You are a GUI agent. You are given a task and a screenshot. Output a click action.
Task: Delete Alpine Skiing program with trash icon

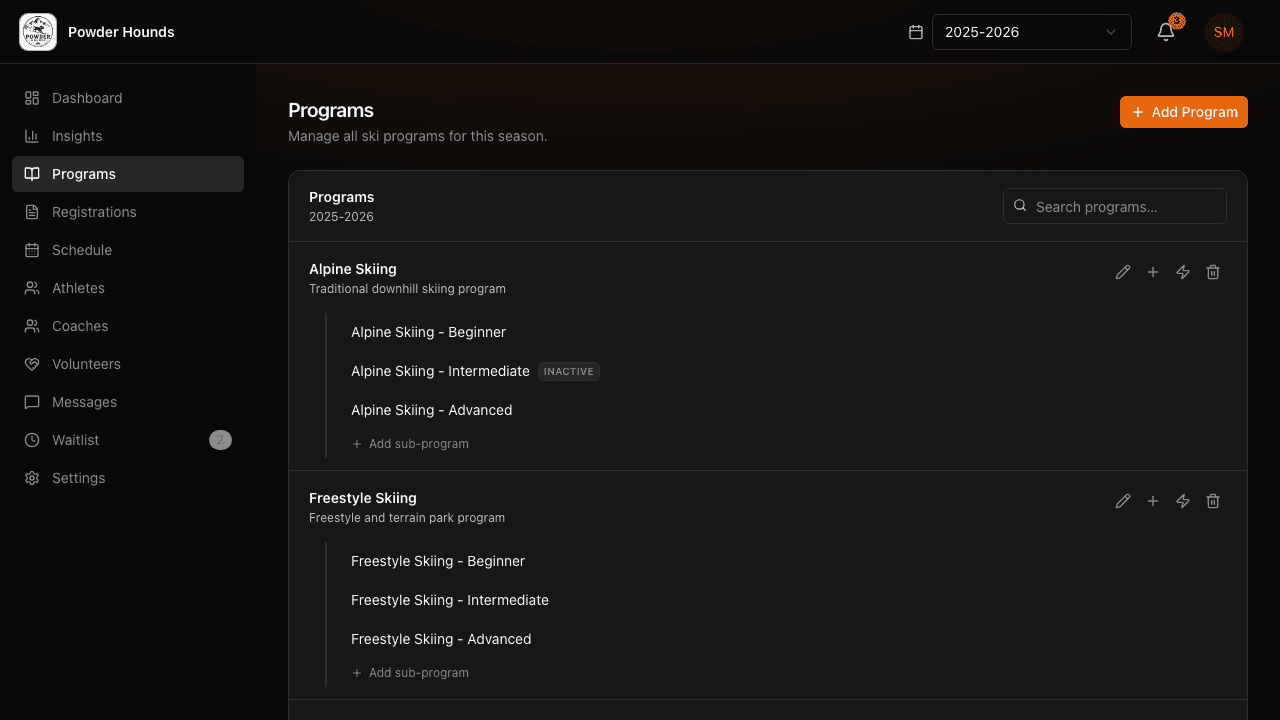pyautogui.click(x=1213, y=272)
